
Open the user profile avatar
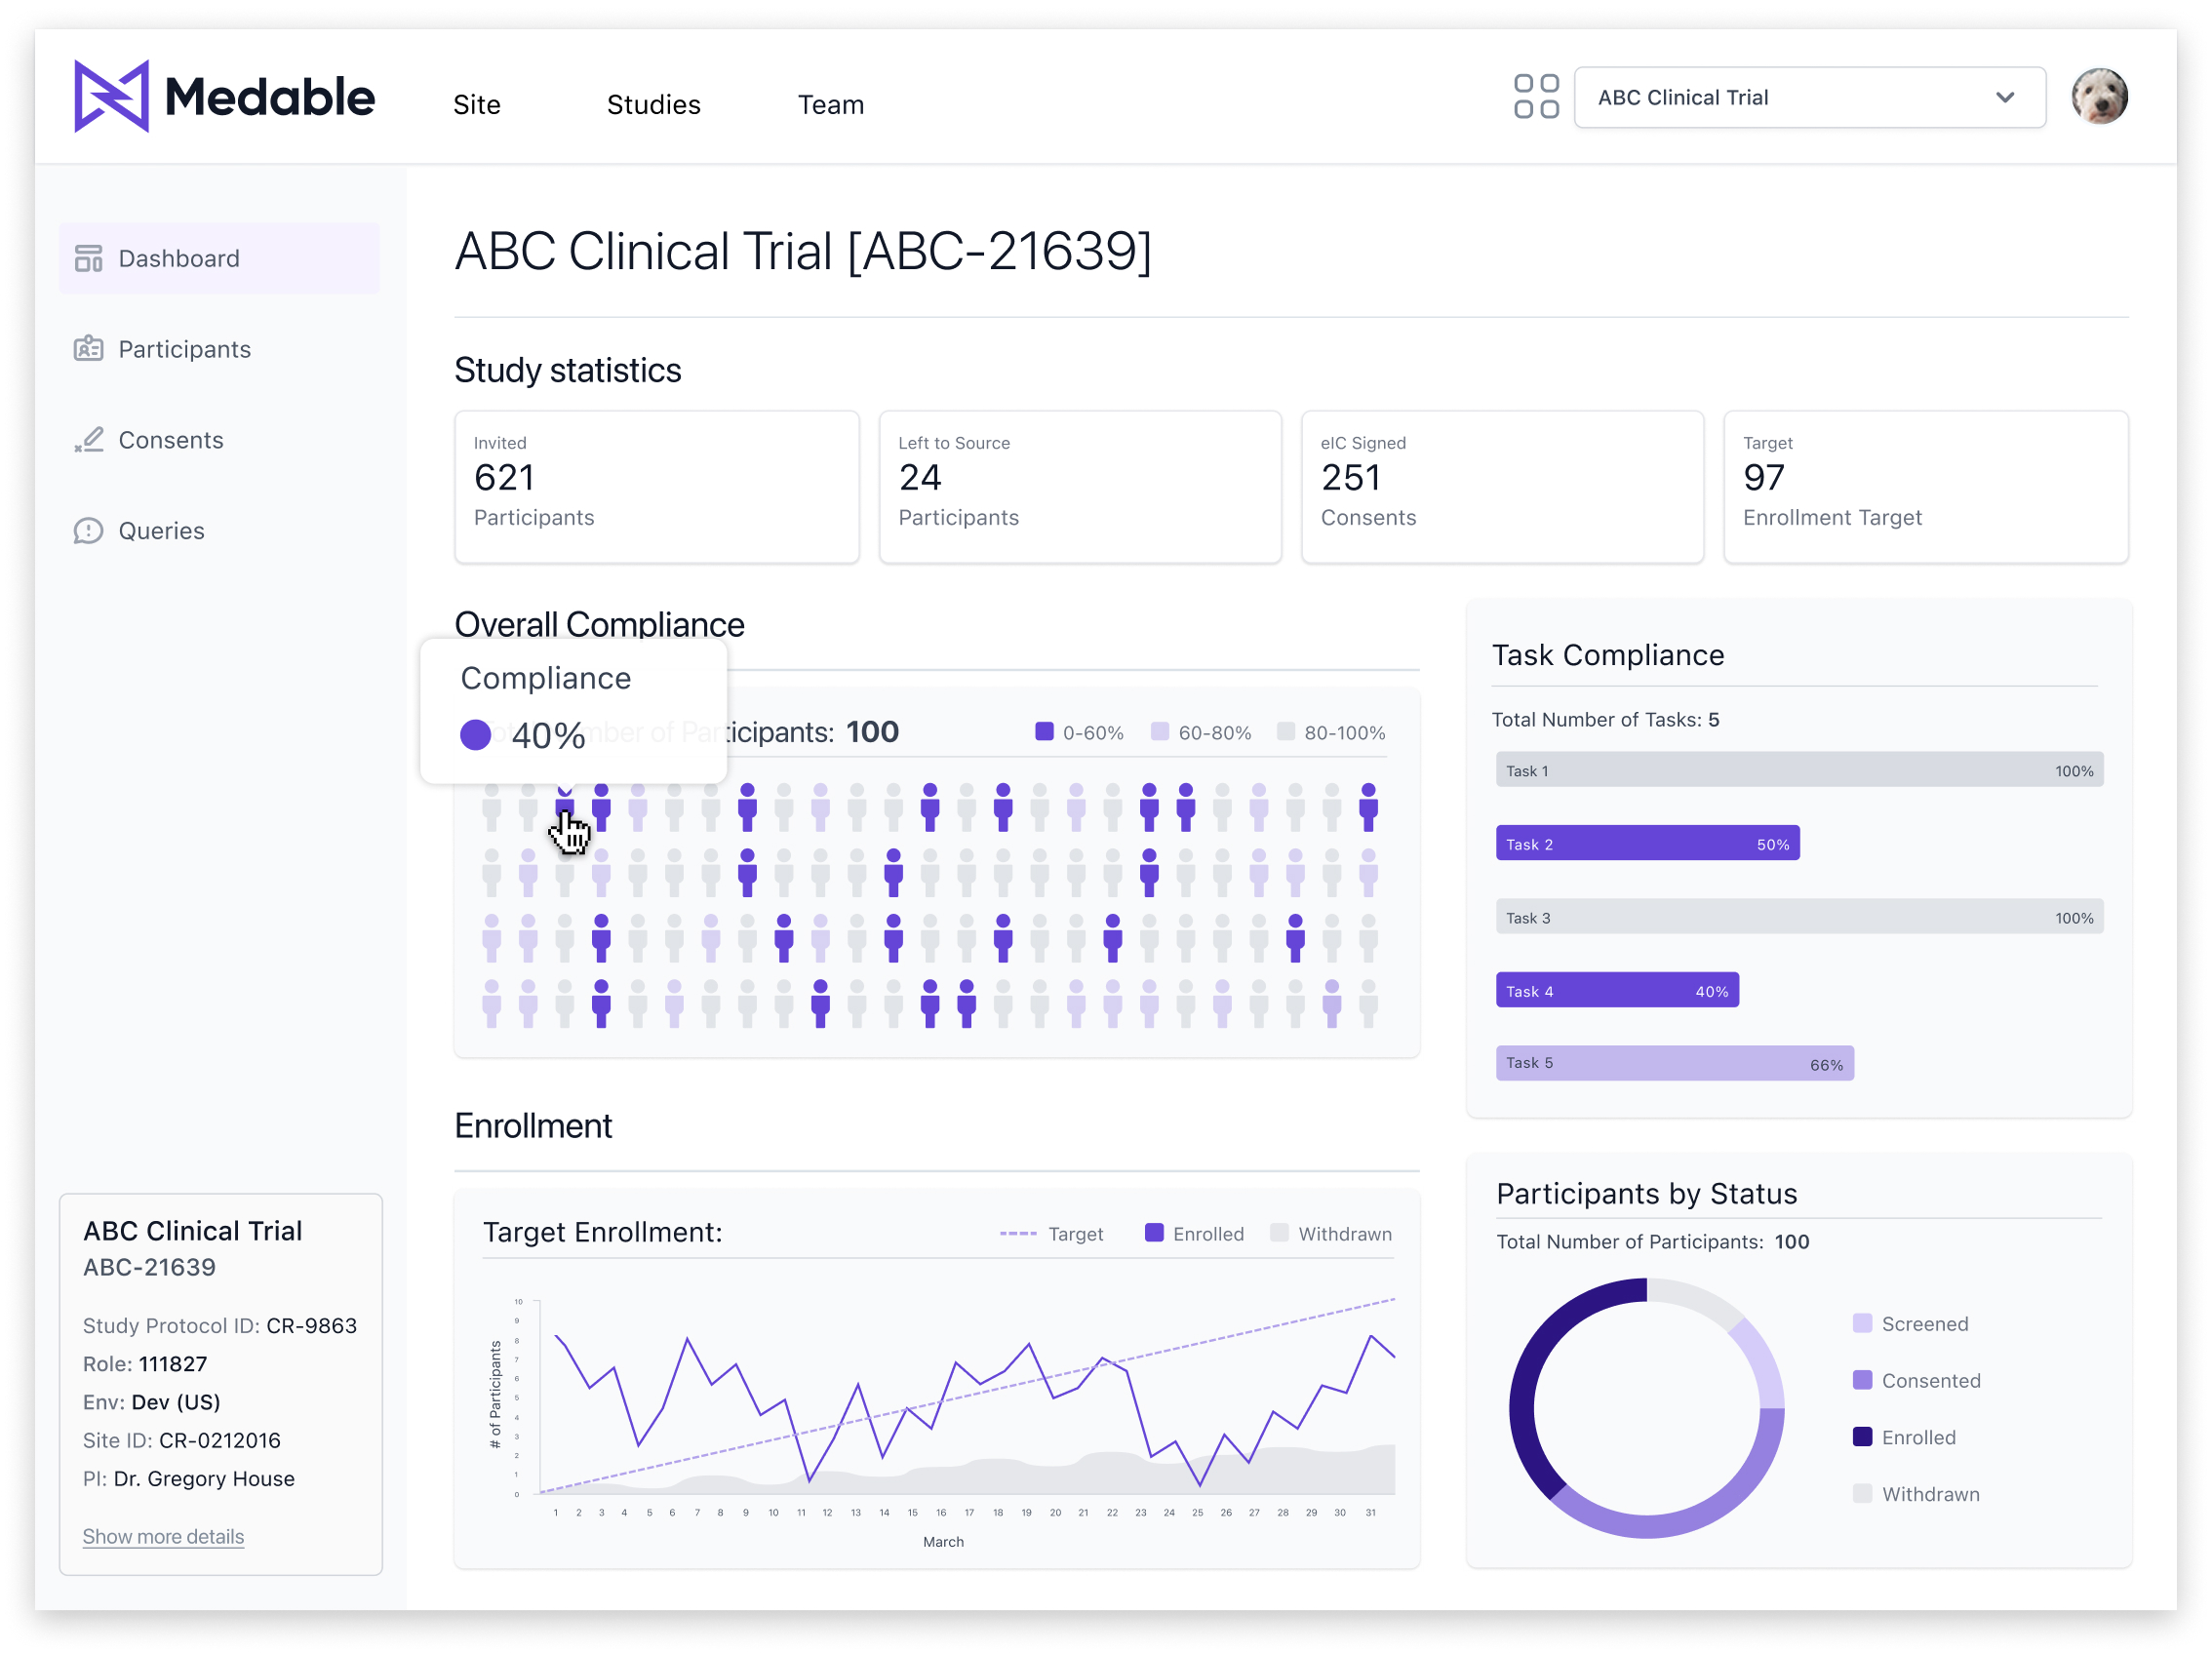2098,97
